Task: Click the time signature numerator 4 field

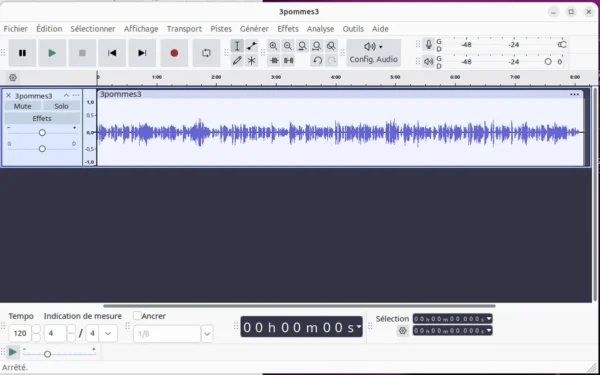Action: (55, 333)
